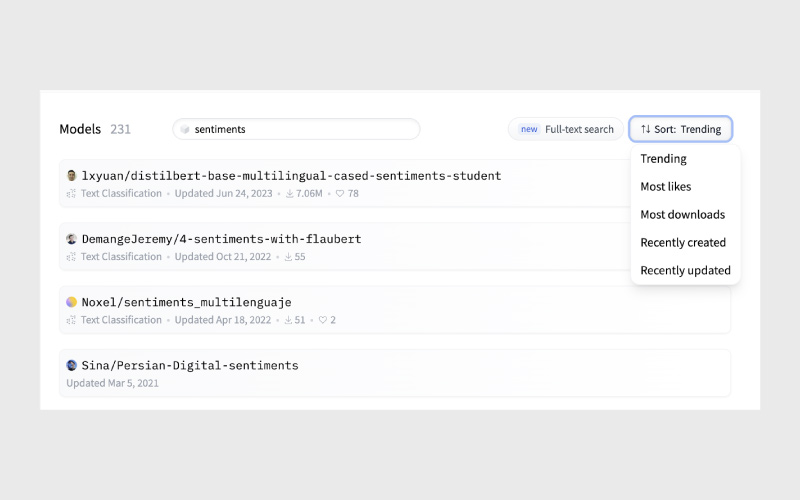The width and height of the screenshot is (800, 500).
Task: Click the download icon next to 7.06M
Action: coord(290,193)
